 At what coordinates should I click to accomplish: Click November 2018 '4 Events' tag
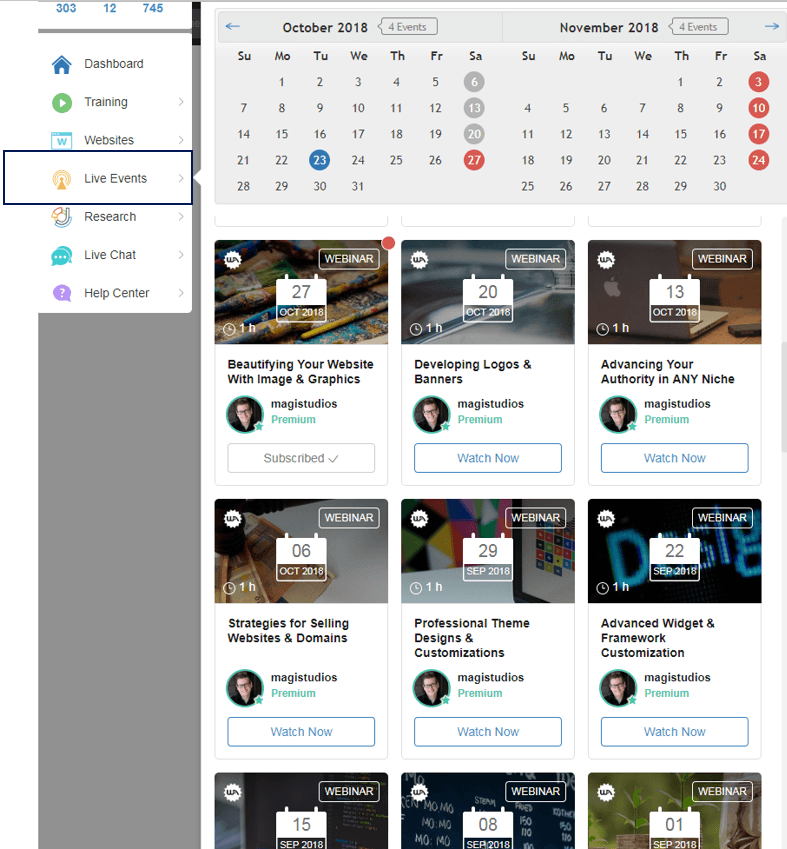pyautogui.click(x=698, y=27)
